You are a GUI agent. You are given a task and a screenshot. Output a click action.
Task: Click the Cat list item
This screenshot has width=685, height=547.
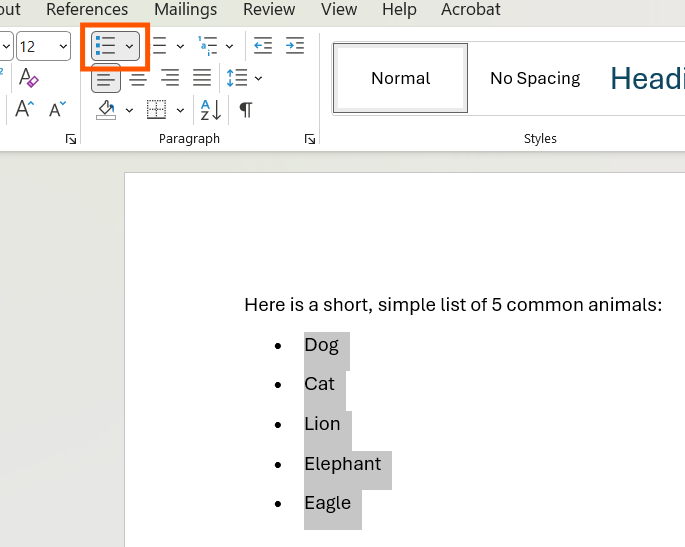[x=319, y=384]
